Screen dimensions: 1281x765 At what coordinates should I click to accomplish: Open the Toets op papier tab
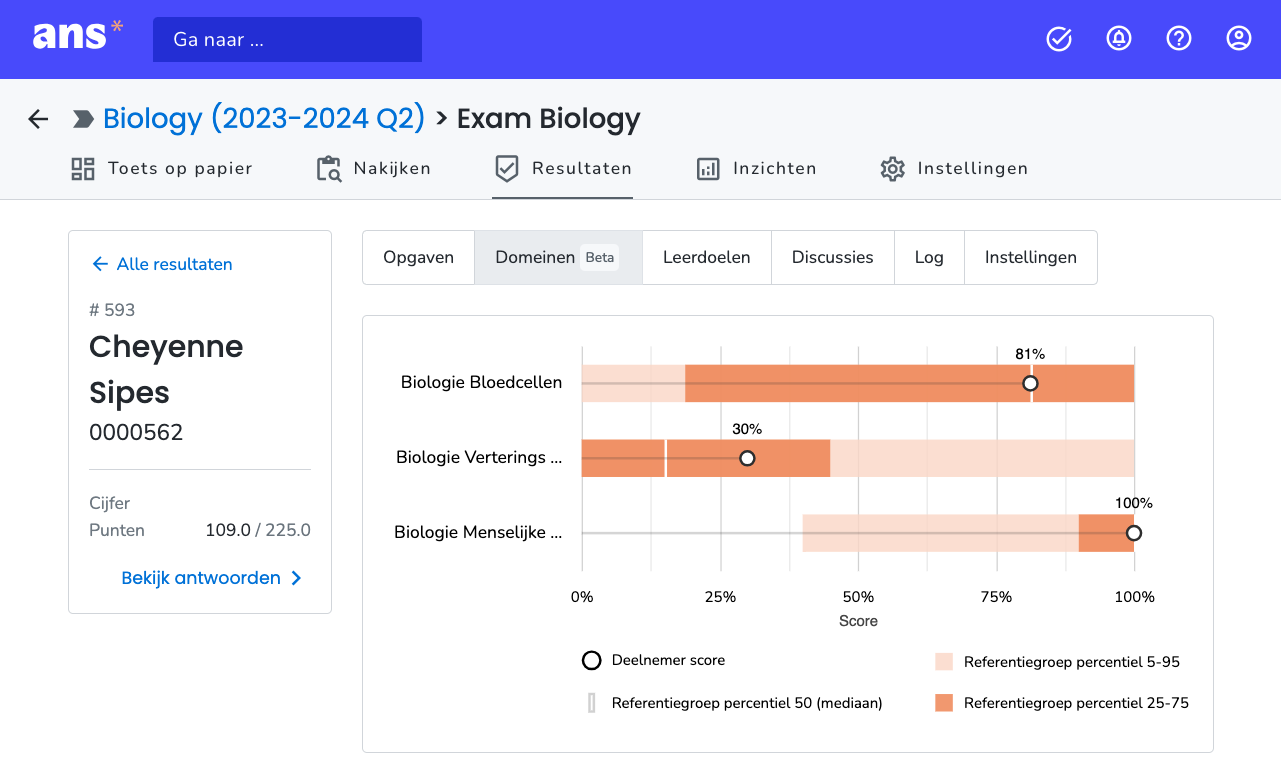coord(162,169)
